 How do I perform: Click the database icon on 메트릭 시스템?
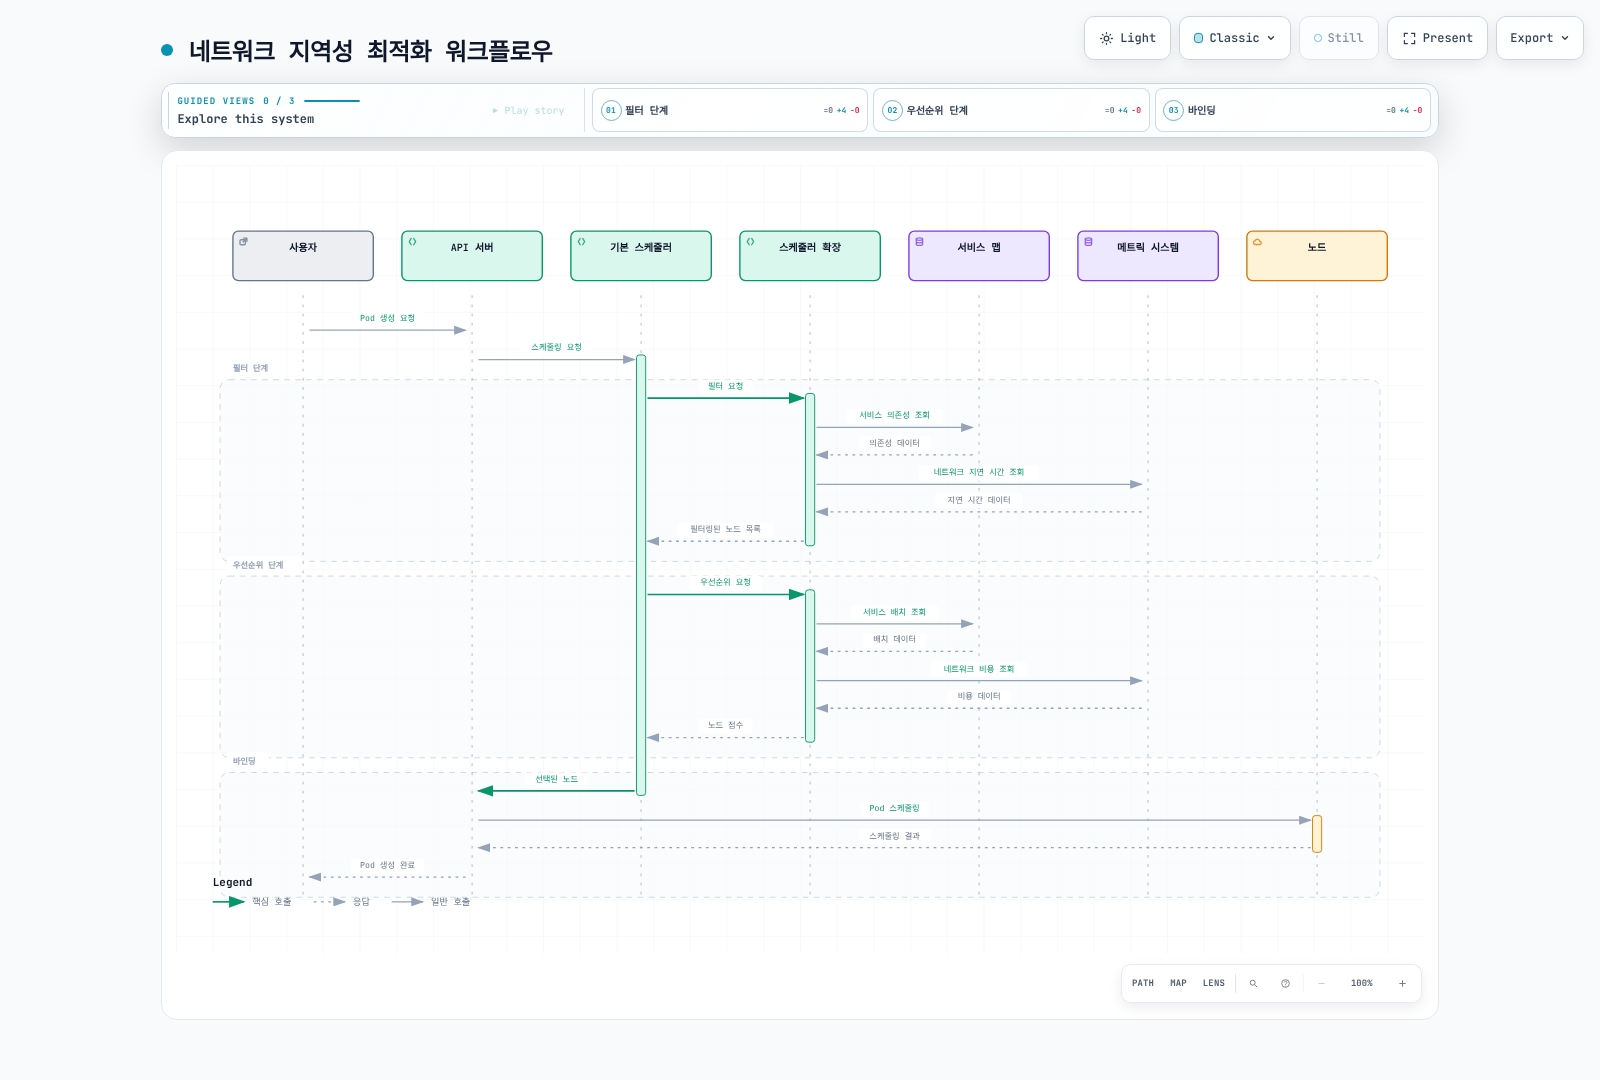click(1088, 242)
